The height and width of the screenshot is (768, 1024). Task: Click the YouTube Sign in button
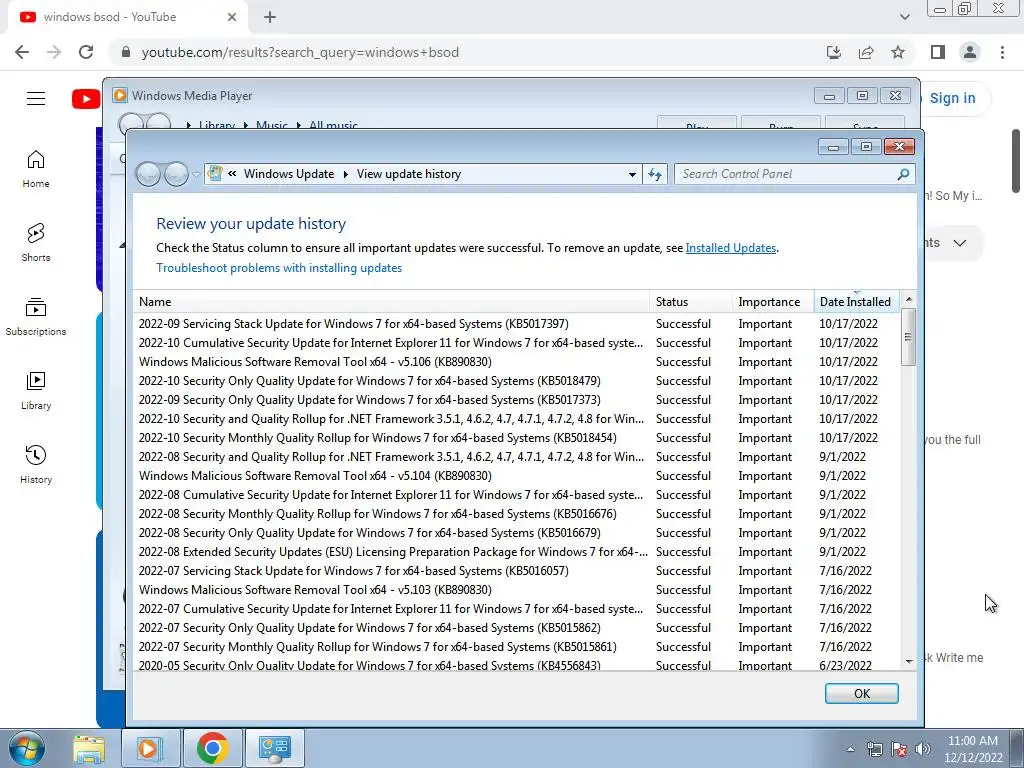coord(952,98)
